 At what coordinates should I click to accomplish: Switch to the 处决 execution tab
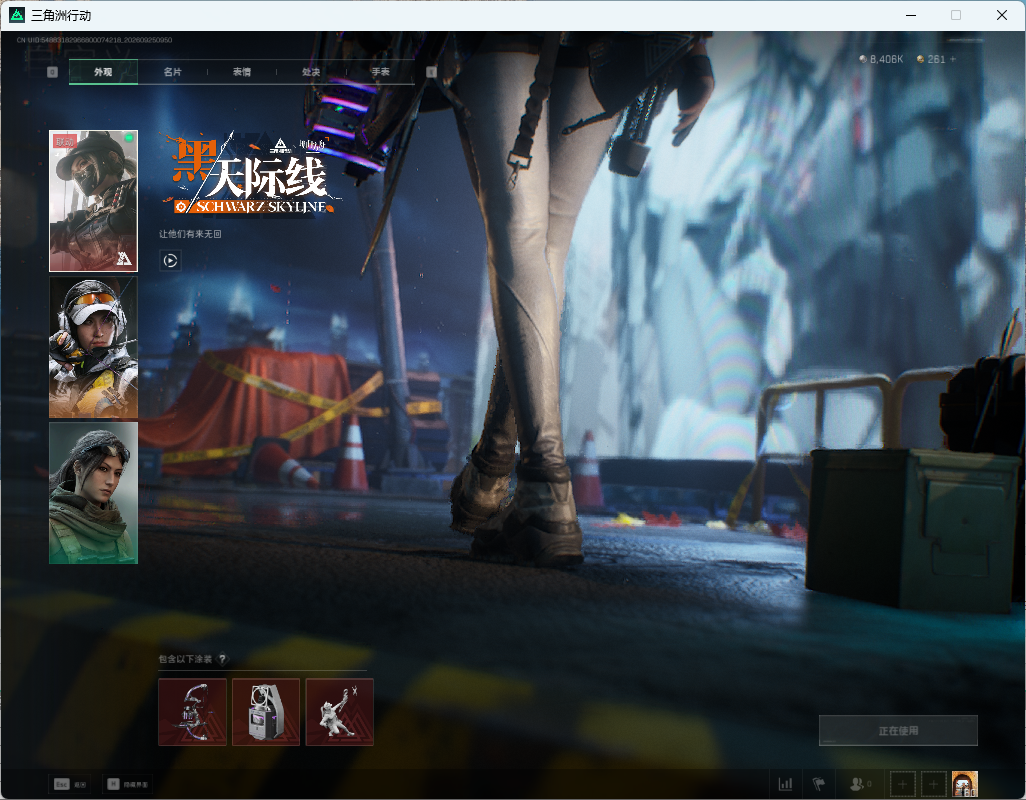pos(311,72)
